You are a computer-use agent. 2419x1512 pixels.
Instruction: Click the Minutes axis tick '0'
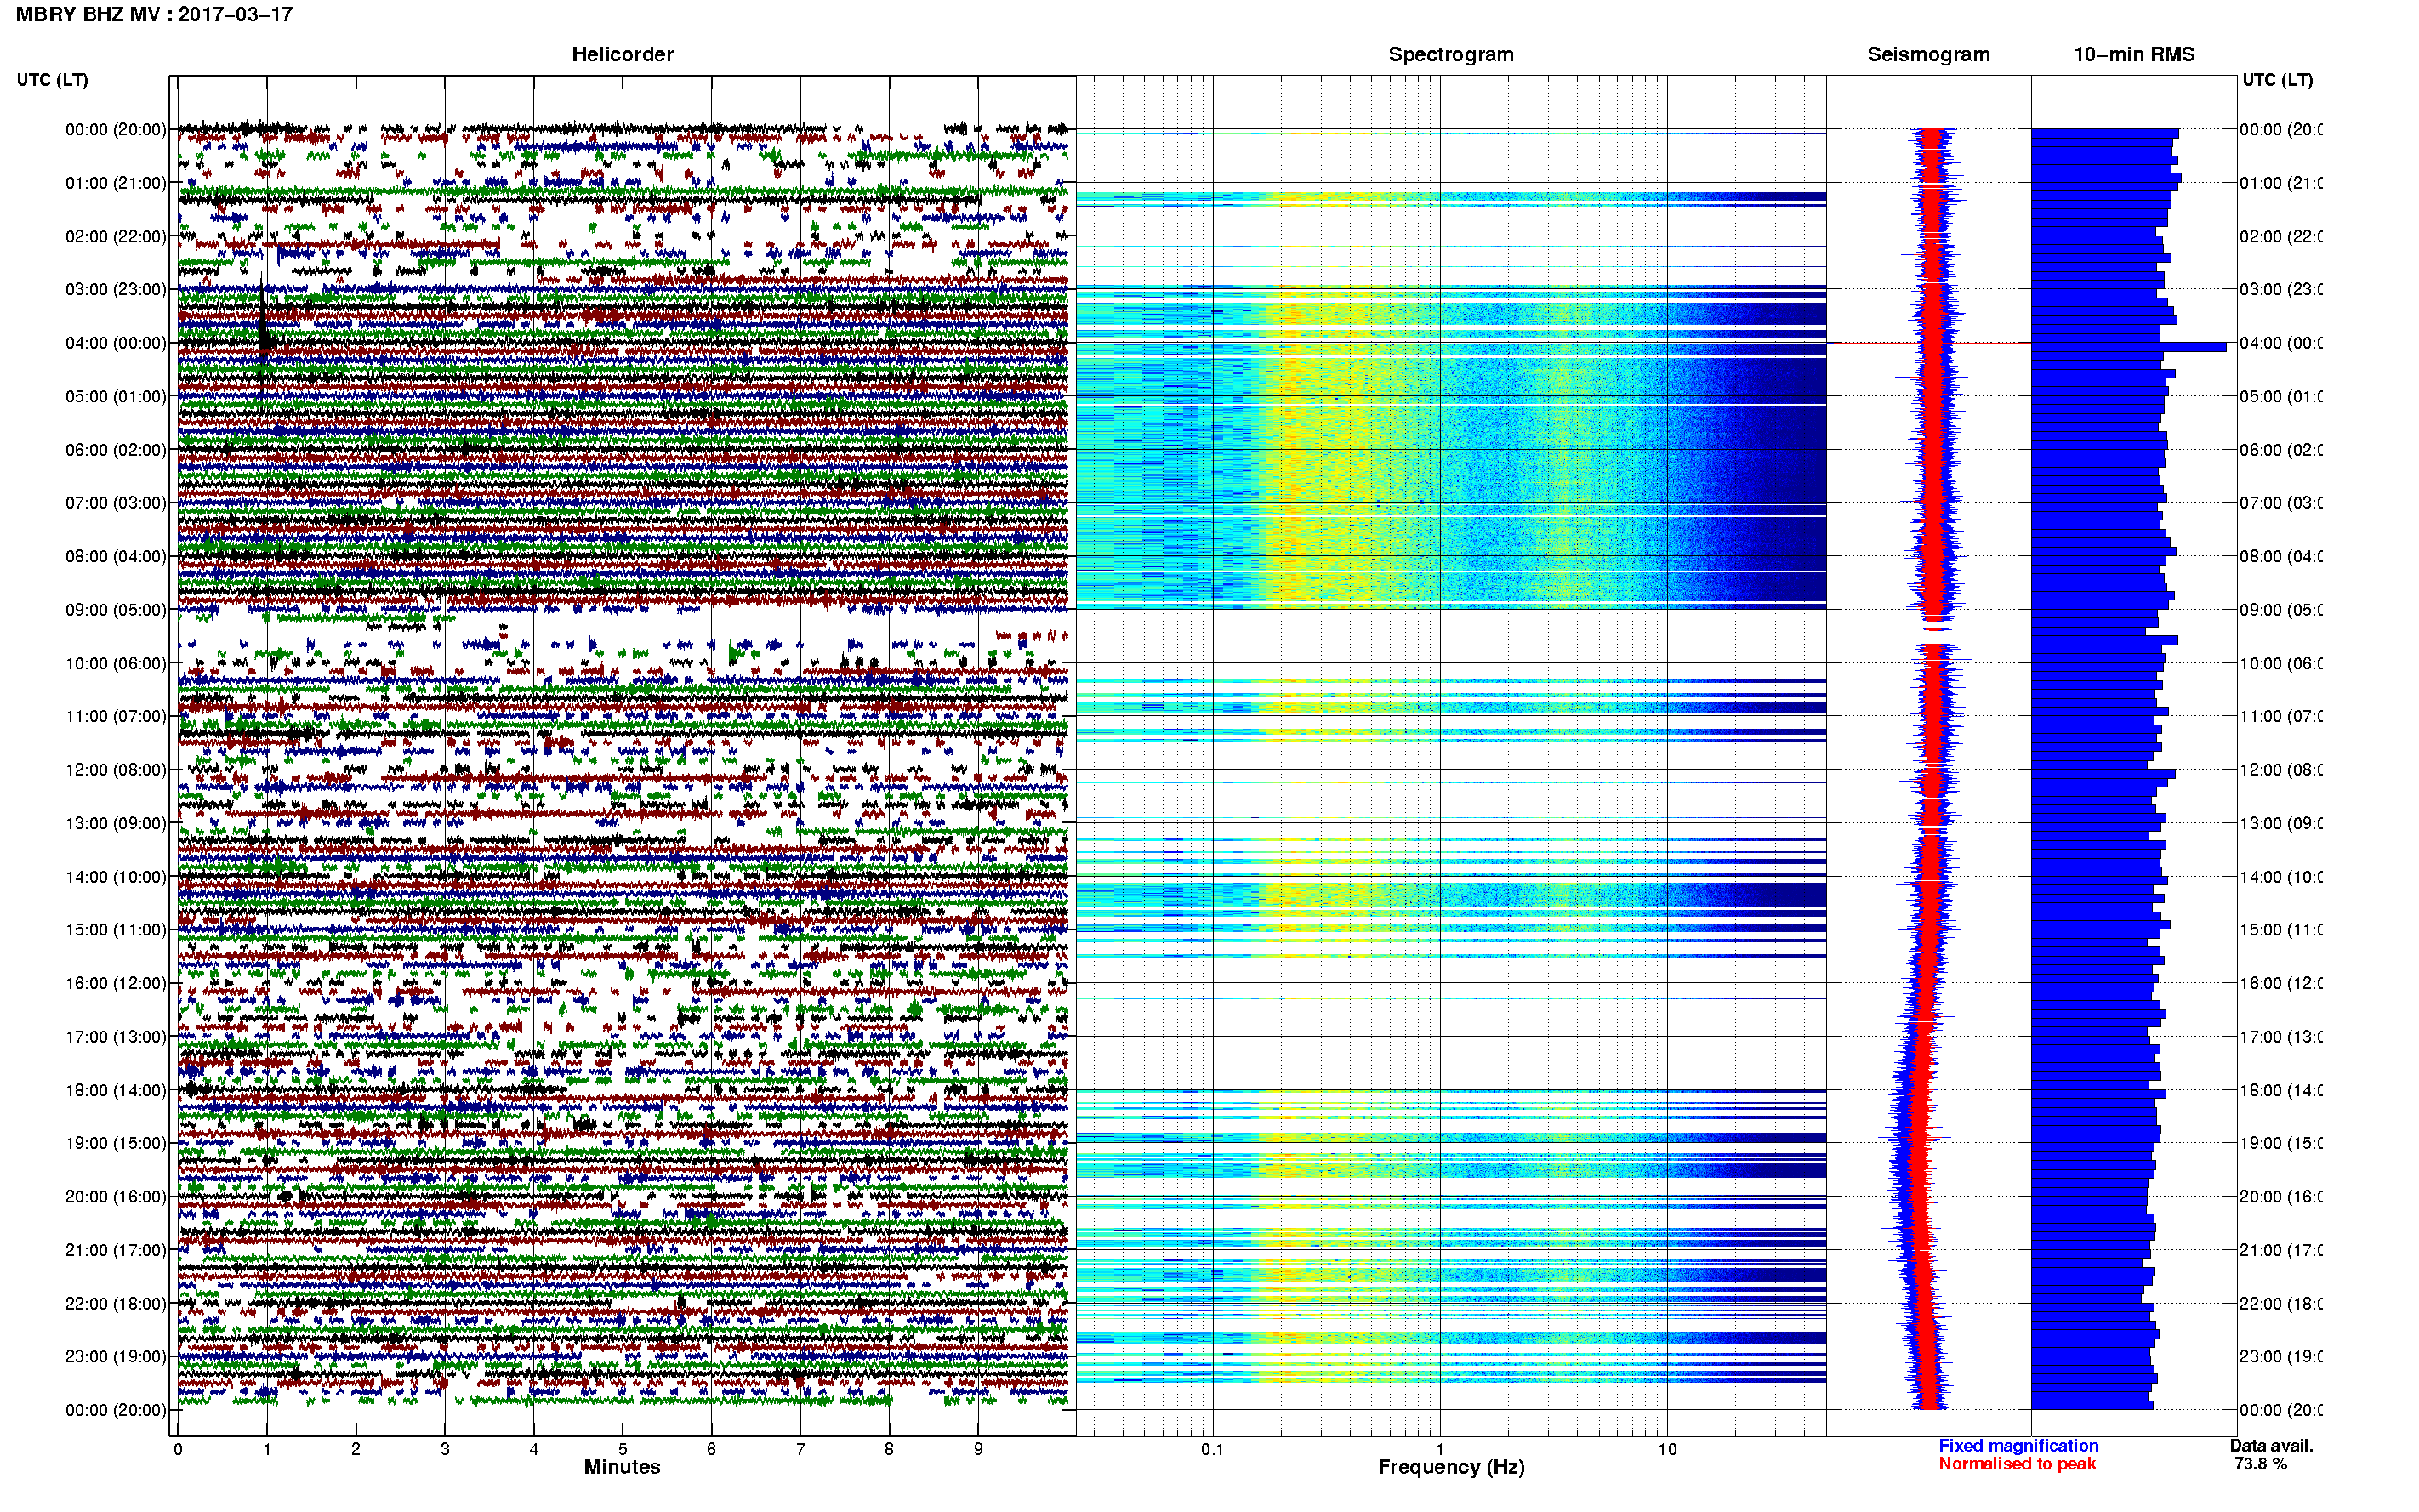point(178,1449)
